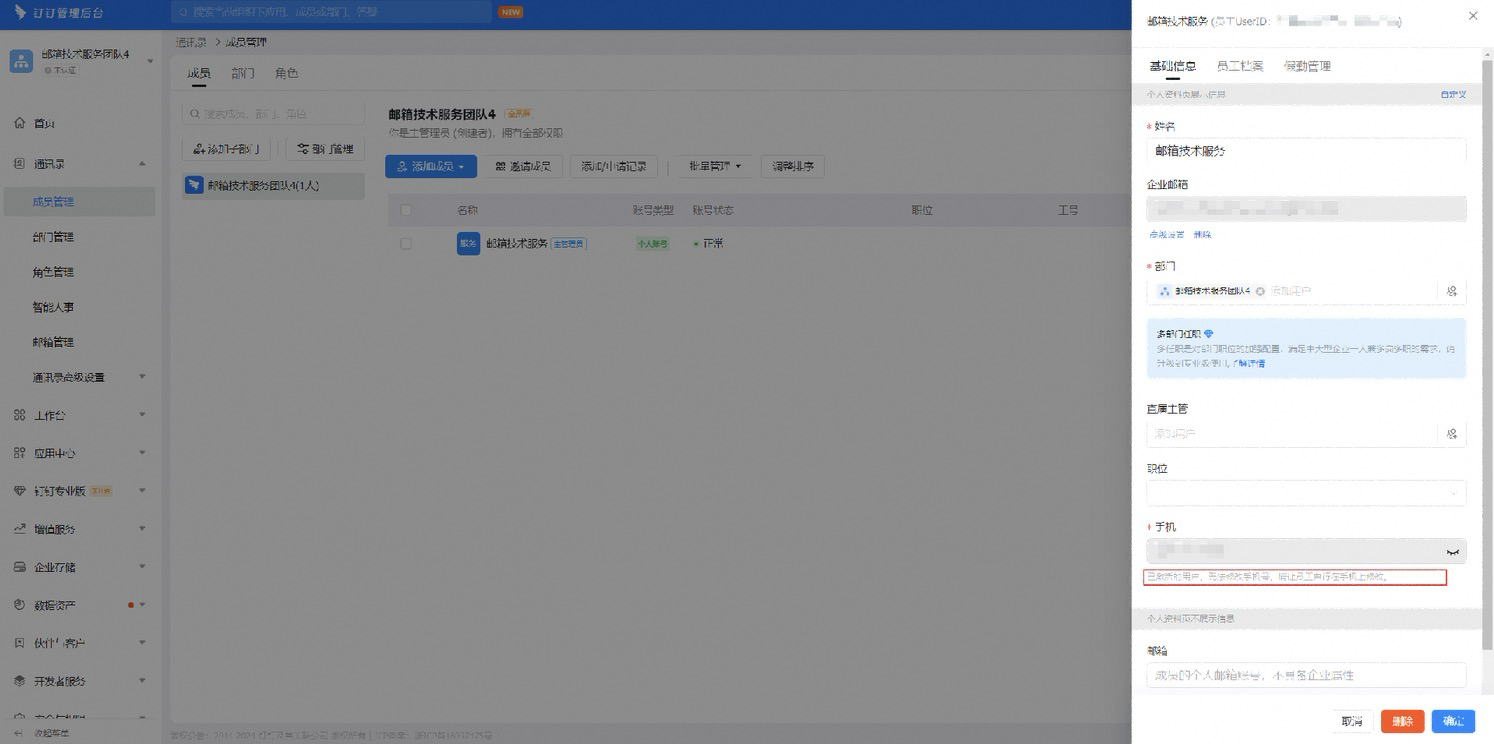Collapse the sidebar with 收起菜单 icon
This screenshot has width=1494, height=744.
tap(18, 733)
